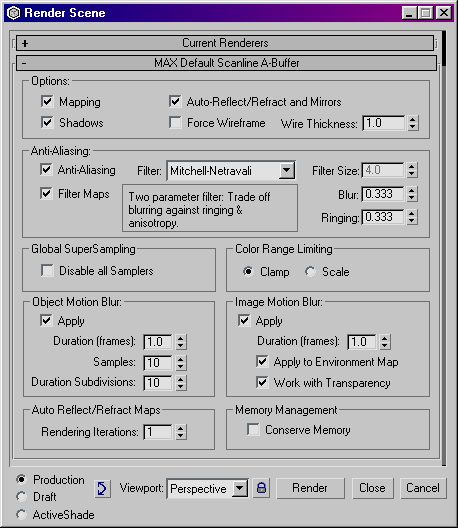Click the swap render settings arrow icon
Screen dimensions: 458x528
click(102, 488)
